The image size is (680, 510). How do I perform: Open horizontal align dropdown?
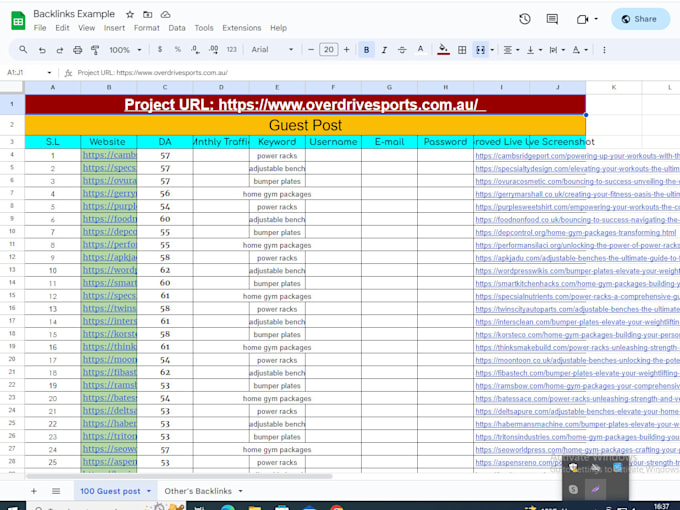point(511,50)
